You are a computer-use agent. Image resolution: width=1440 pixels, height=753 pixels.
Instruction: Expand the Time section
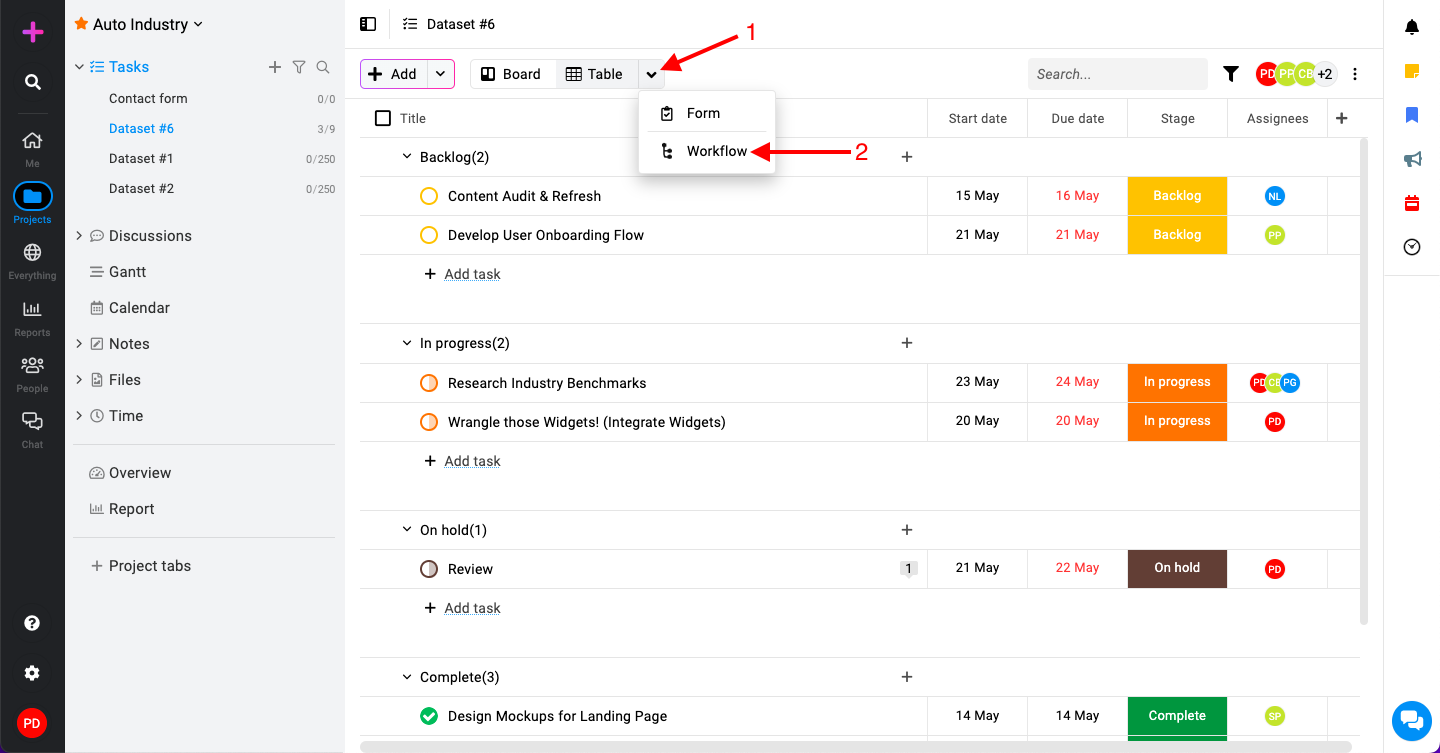[80, 416]
